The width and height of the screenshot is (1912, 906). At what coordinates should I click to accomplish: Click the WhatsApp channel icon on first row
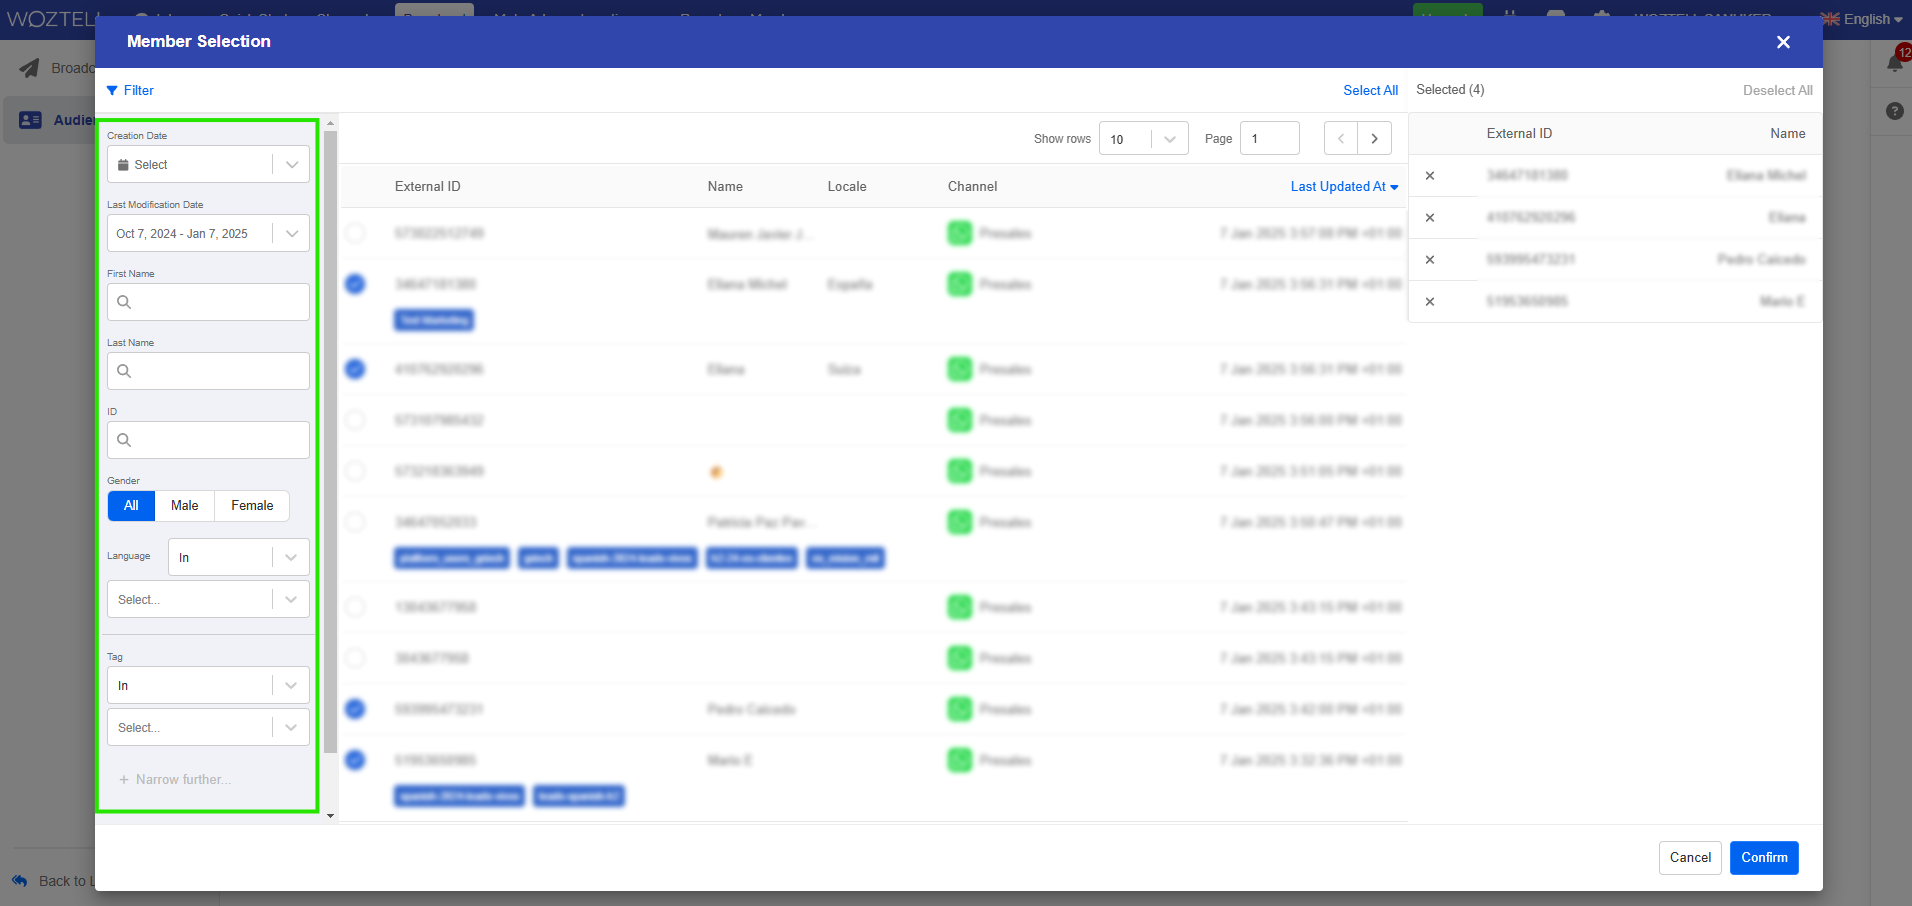click(x=959, y=233)
